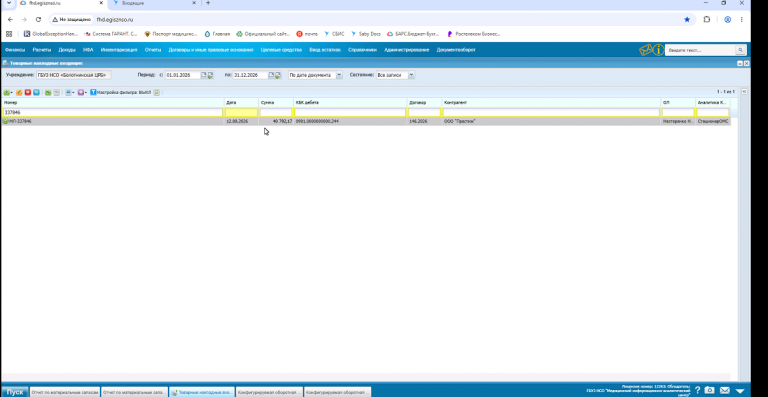Click the envelope icon in the bottom bar
This screenshot has width=768, height=397.
725,390
